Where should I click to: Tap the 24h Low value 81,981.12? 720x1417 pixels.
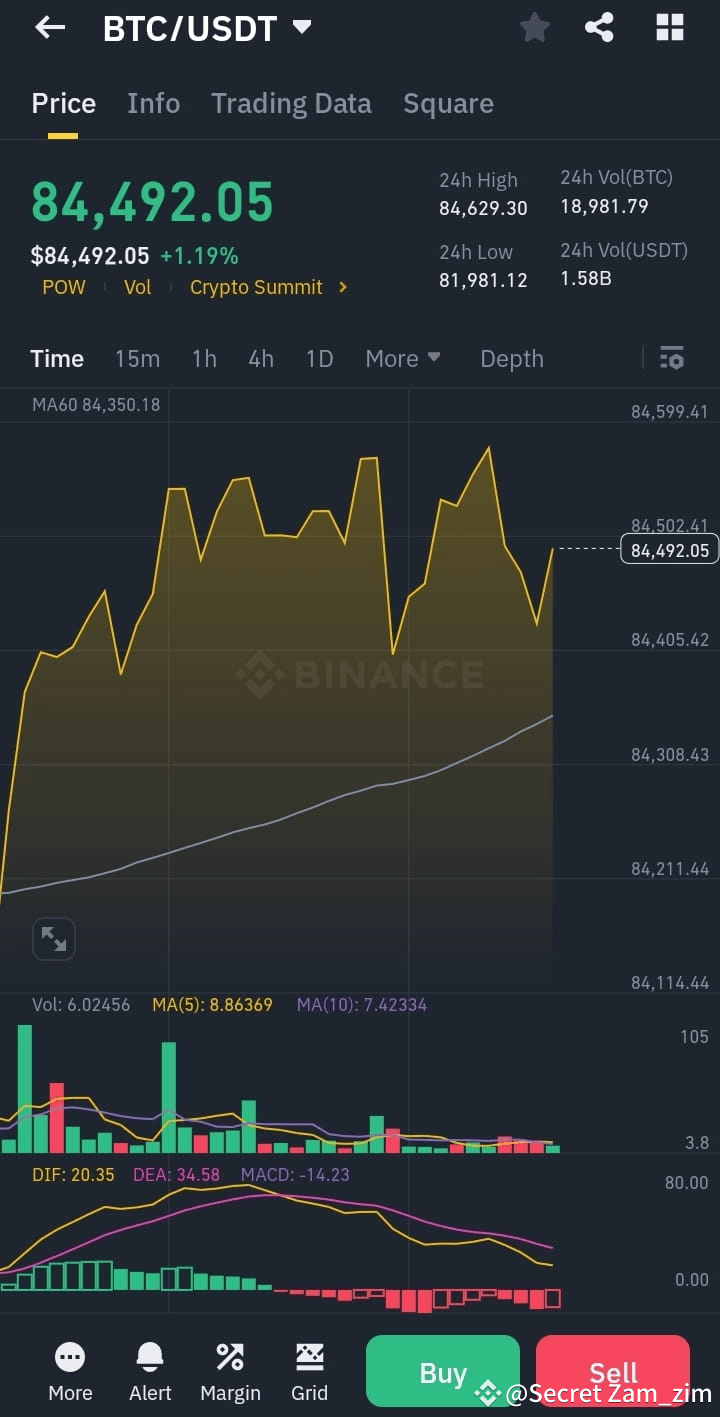[x=483, y=280]
